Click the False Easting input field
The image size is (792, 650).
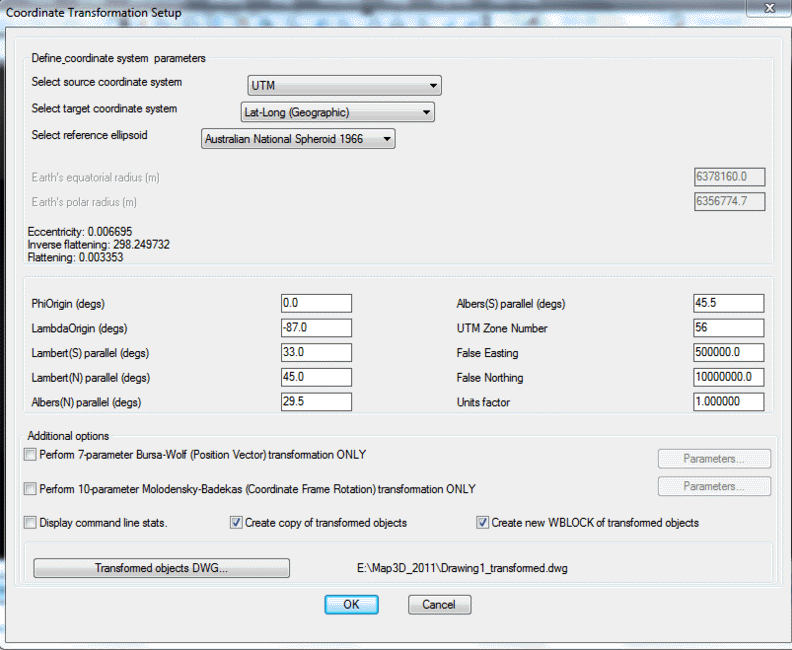point(728,353)
